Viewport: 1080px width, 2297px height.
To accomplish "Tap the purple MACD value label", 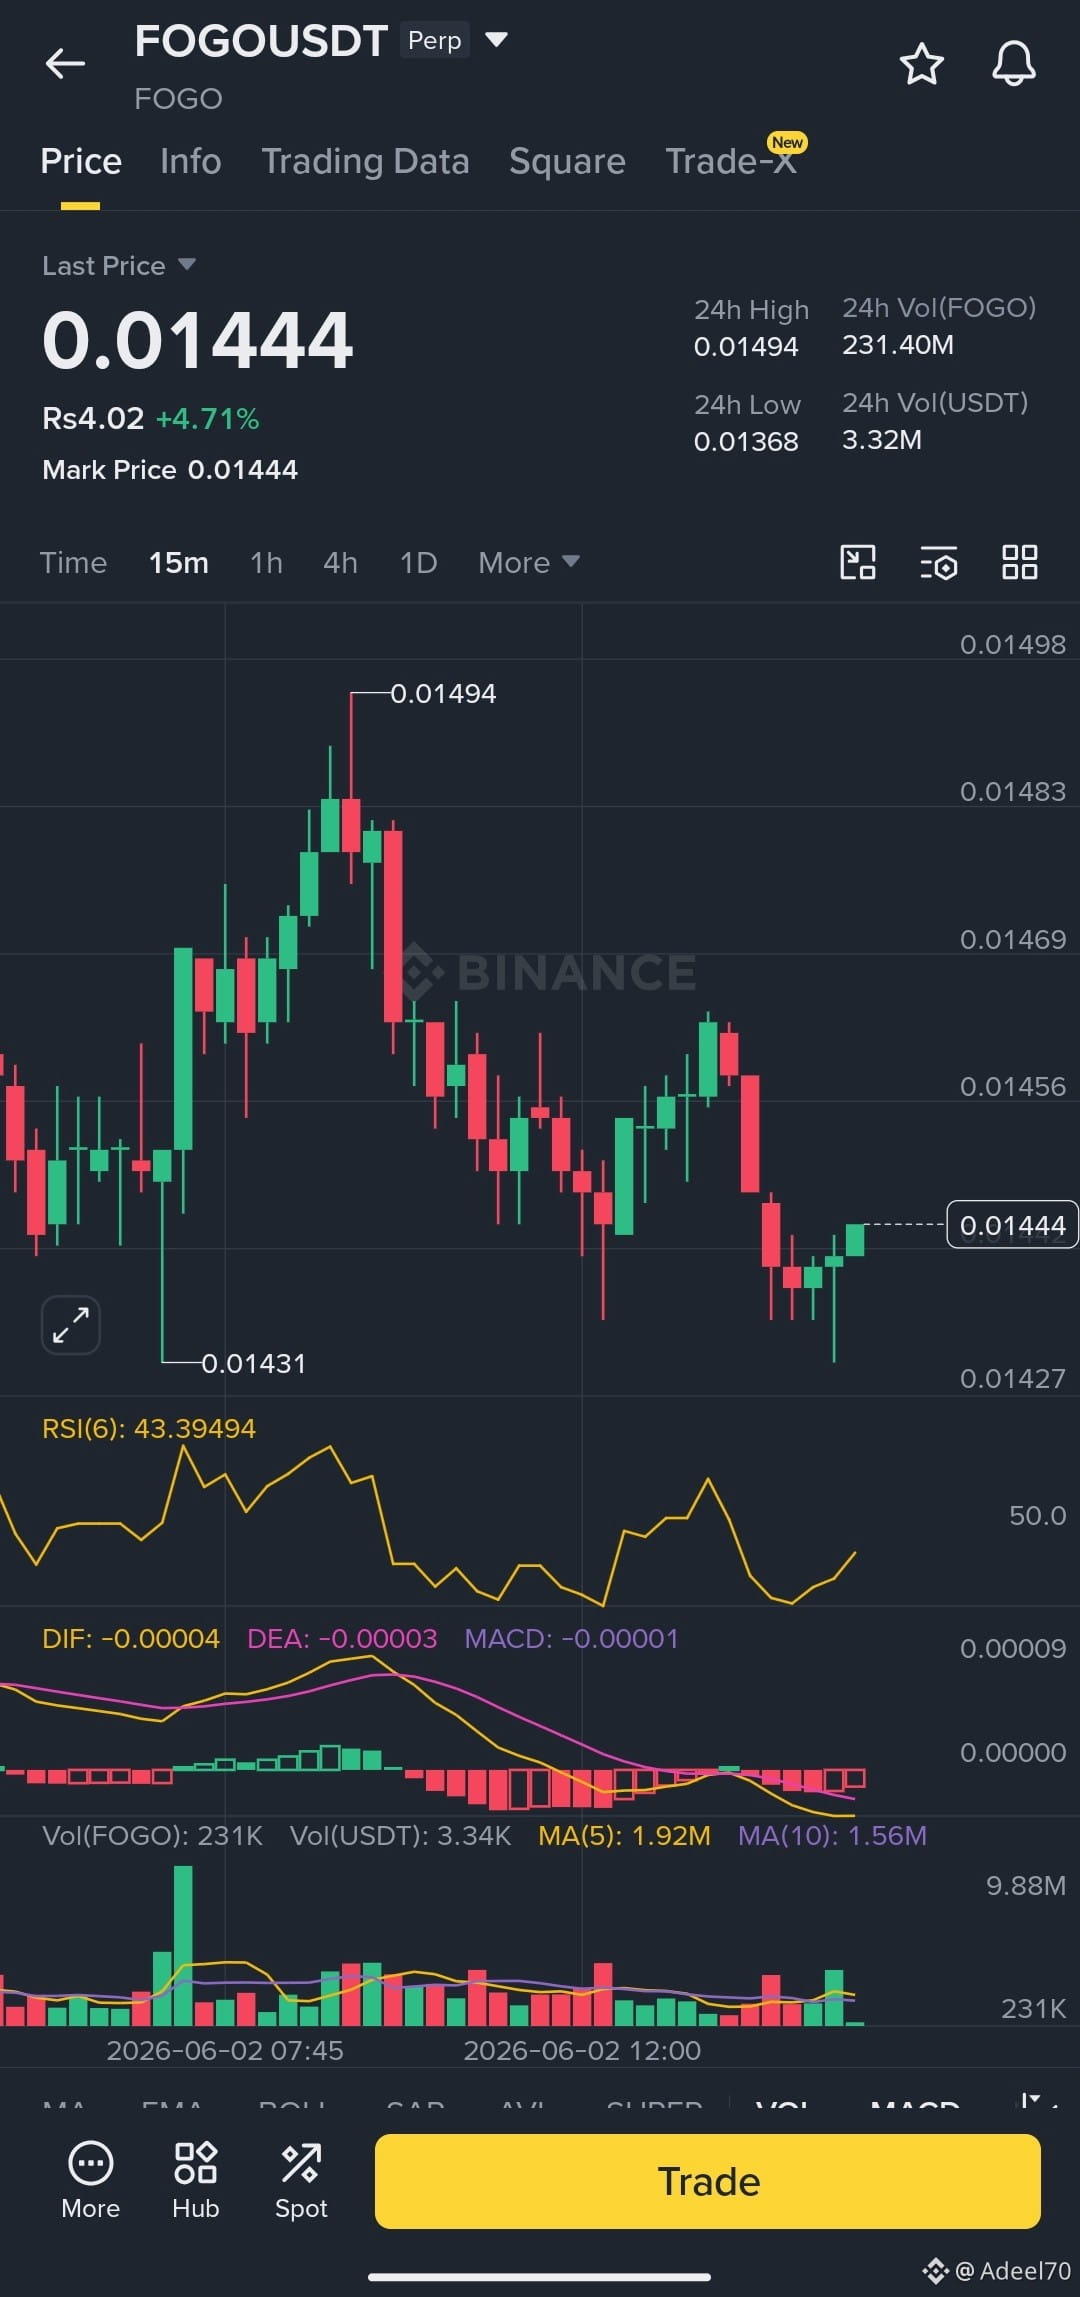I will (572, 1639).
